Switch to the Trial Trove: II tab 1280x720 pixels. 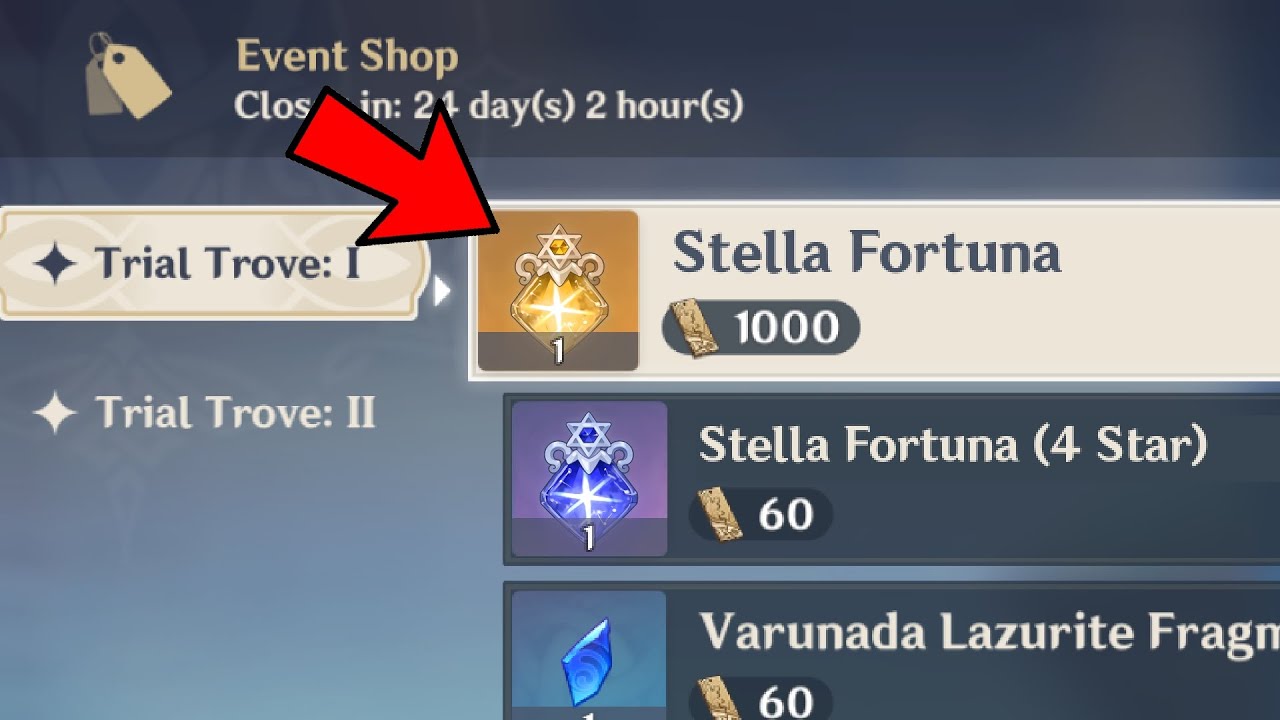[204, 412]
